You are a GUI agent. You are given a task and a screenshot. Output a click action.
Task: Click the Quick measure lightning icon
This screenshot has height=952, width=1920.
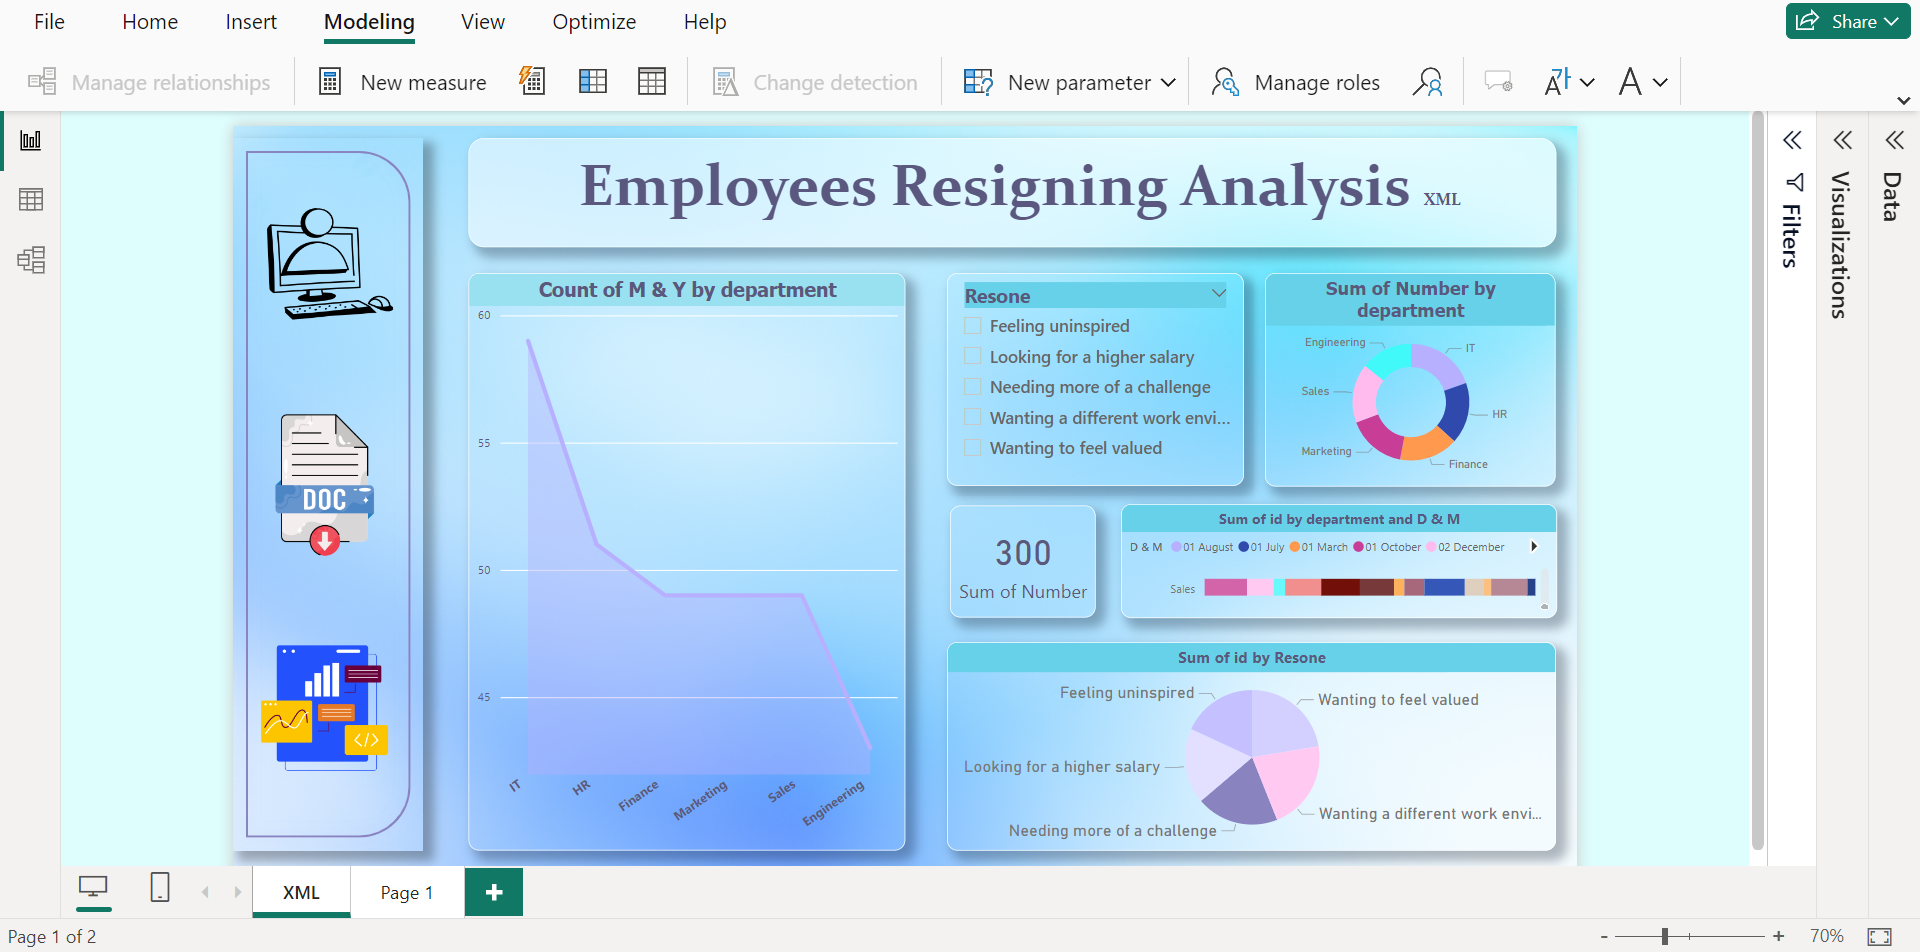click(532, 81)
